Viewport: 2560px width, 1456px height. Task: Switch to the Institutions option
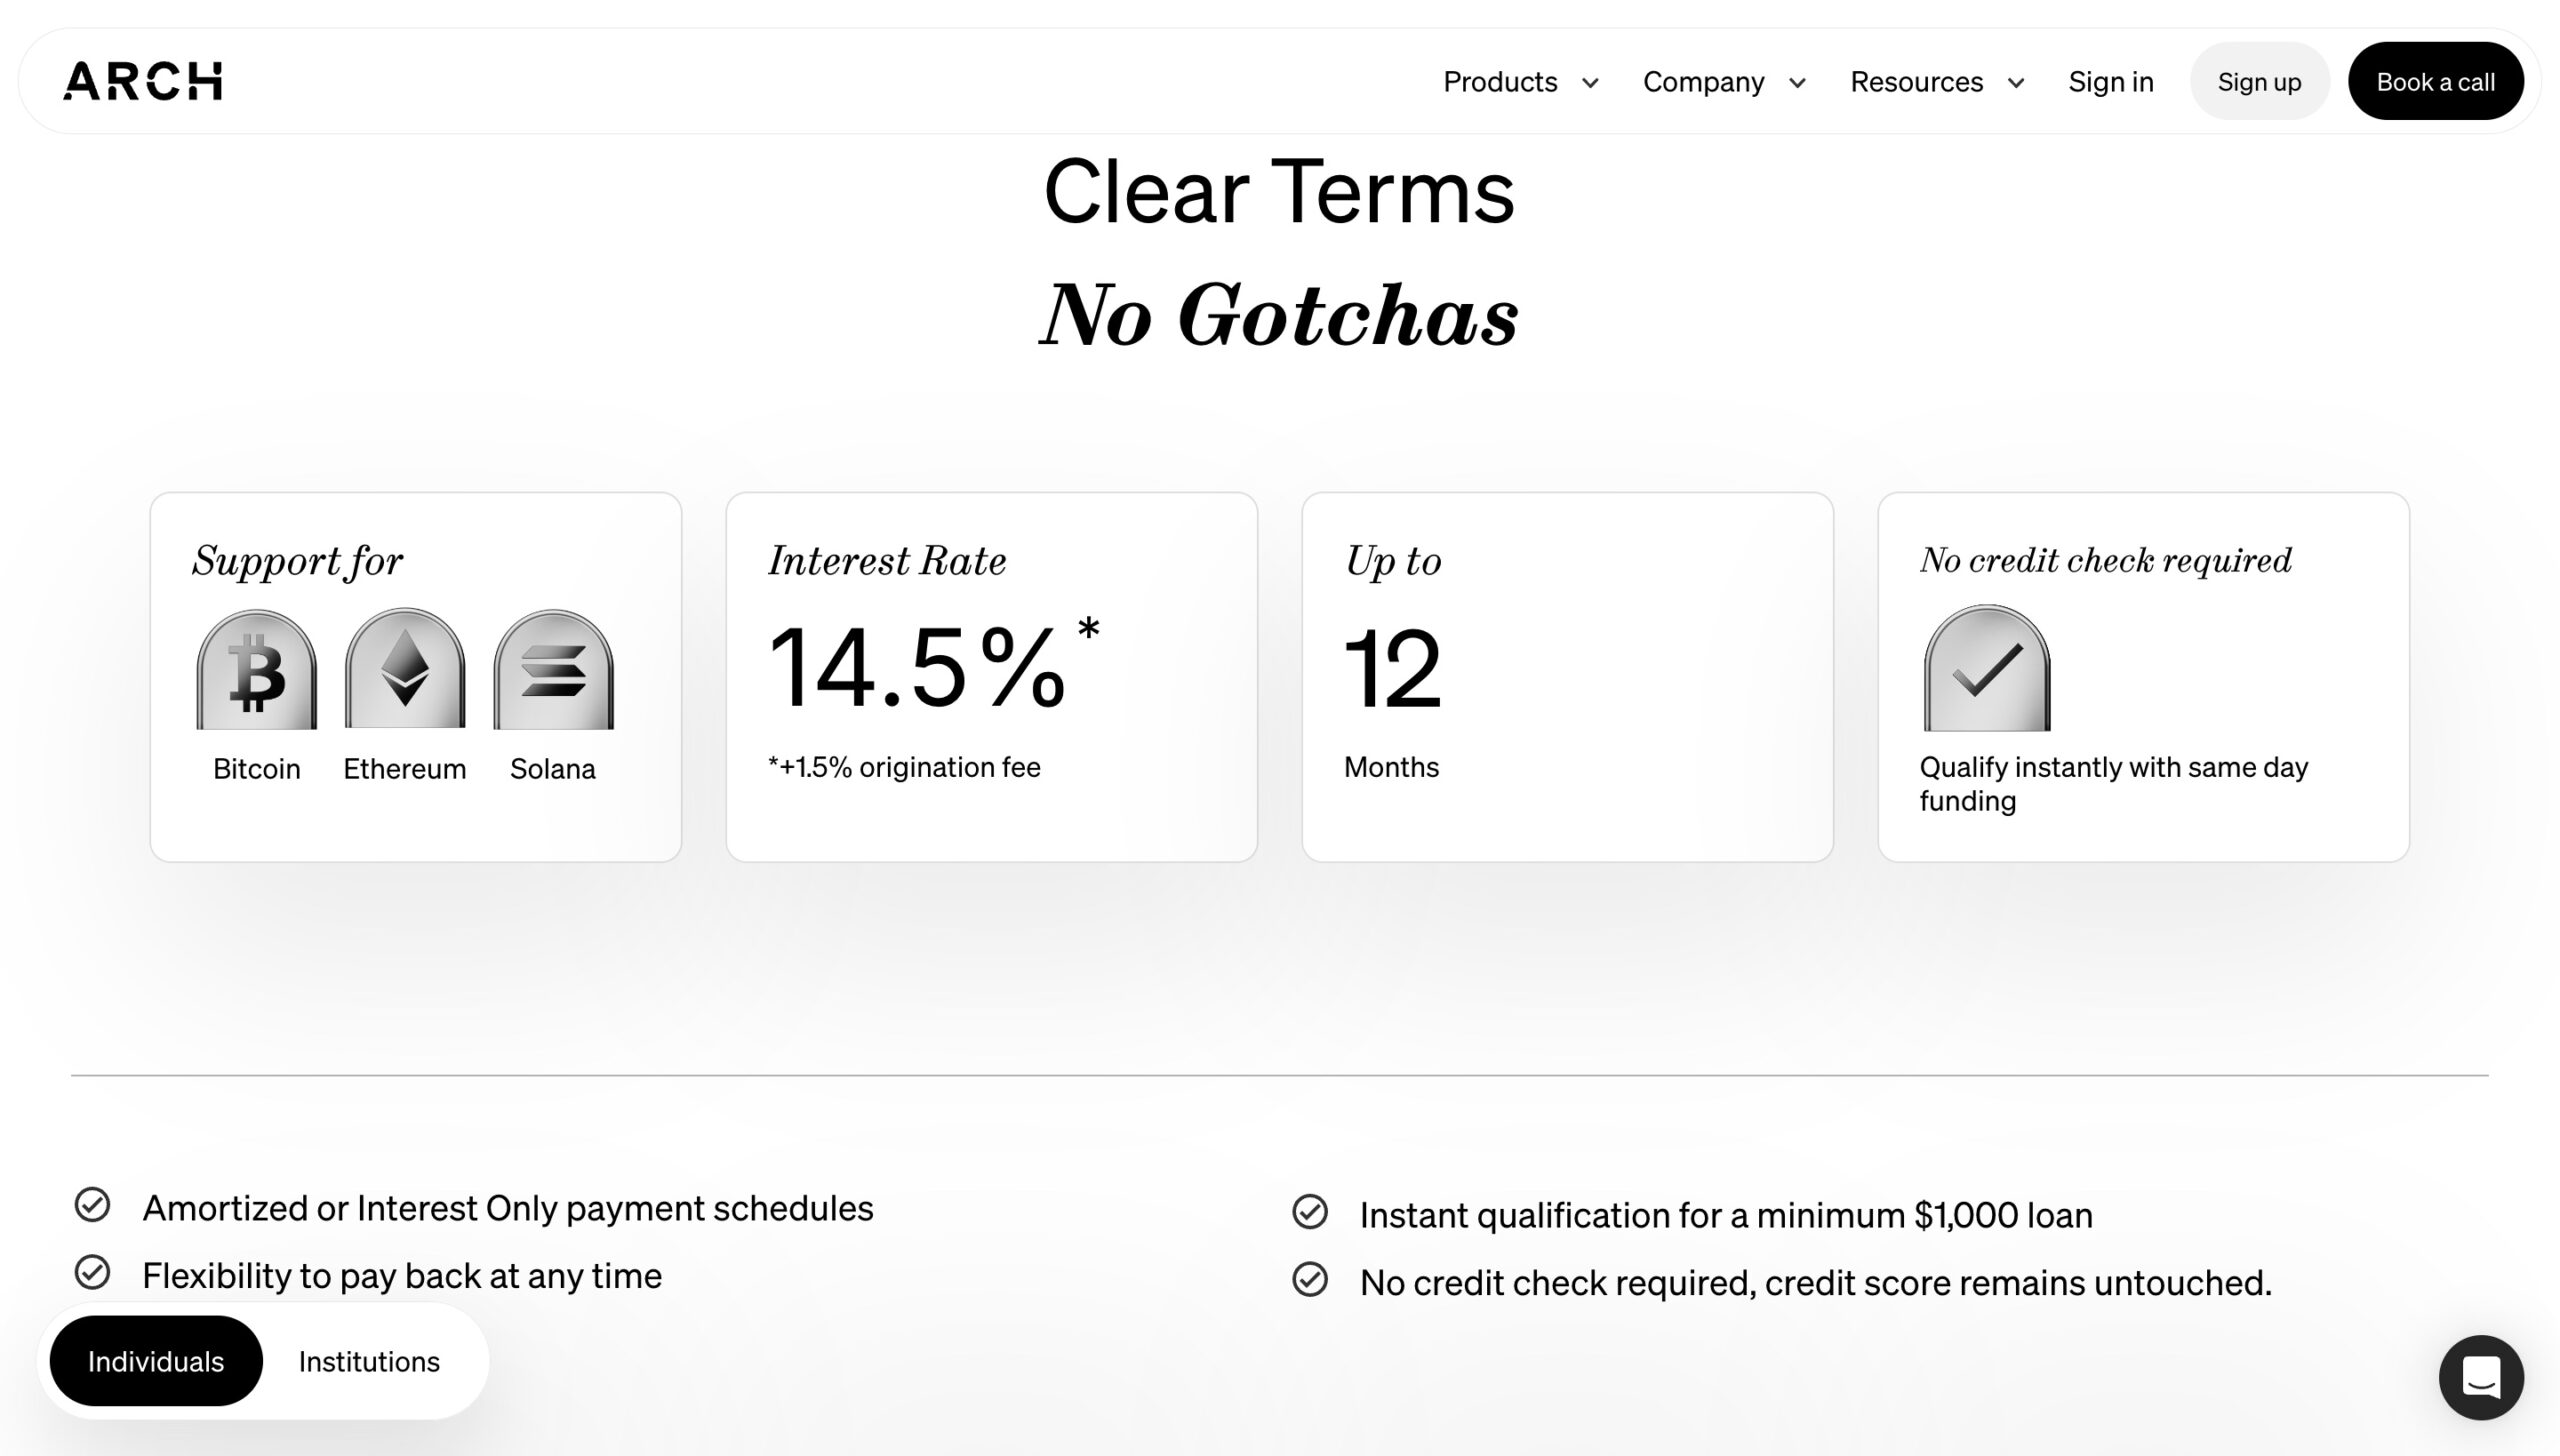(367, 1360)
